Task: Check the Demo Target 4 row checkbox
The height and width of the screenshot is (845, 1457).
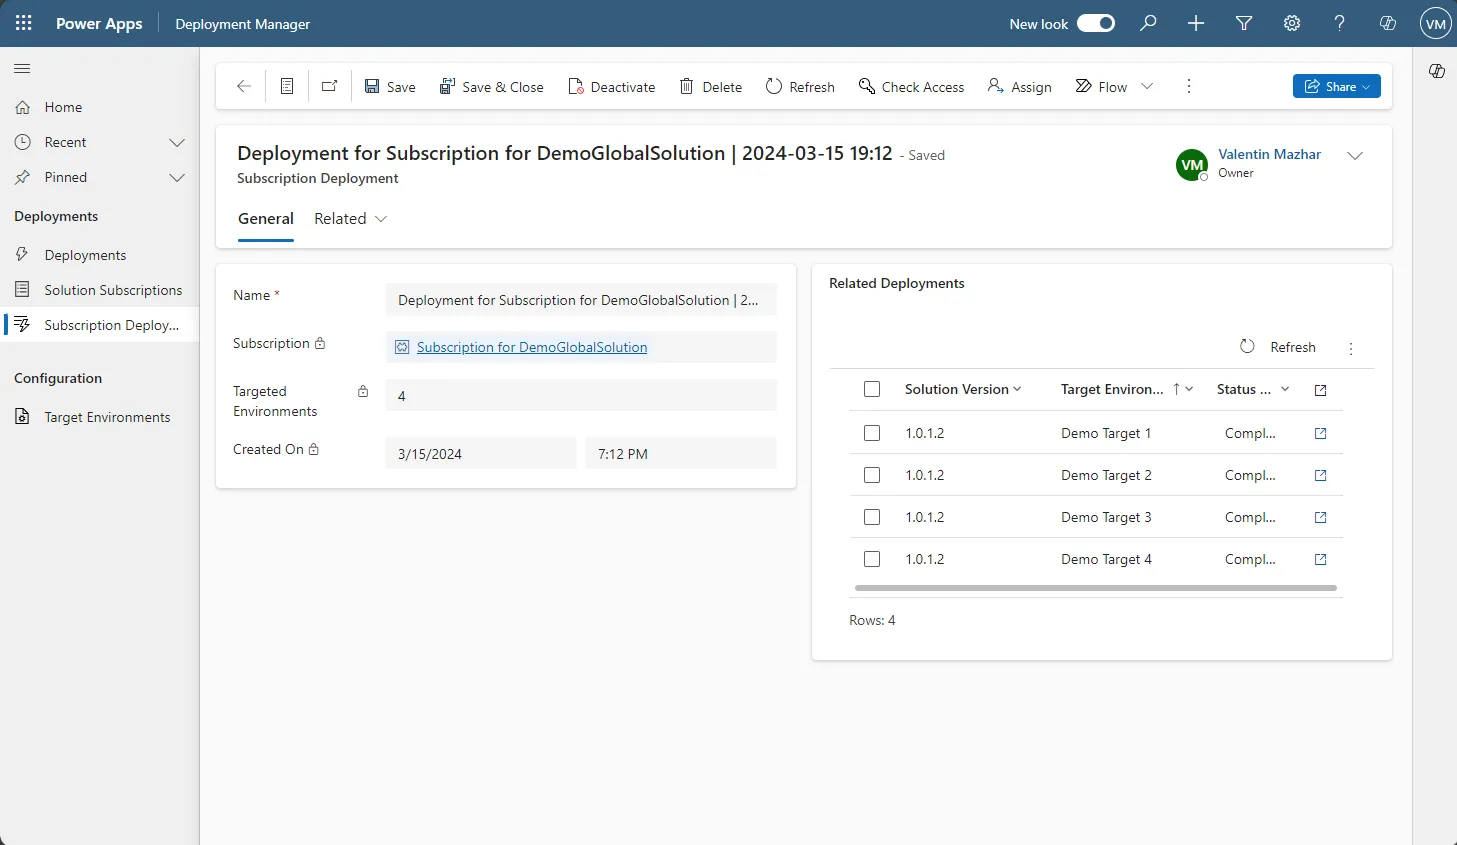Action: (x=872, y=559)
